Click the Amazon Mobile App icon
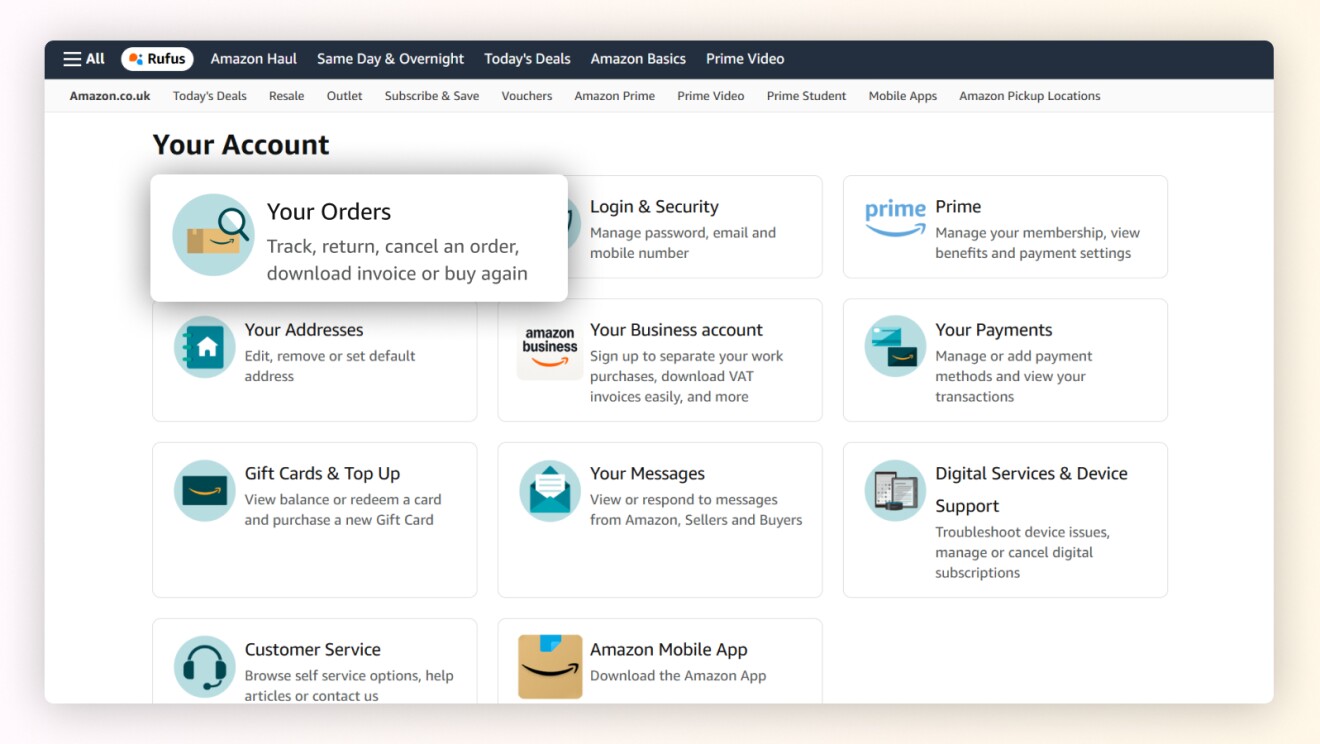The width and height of the screenshot is (1320, 744). 549,667
